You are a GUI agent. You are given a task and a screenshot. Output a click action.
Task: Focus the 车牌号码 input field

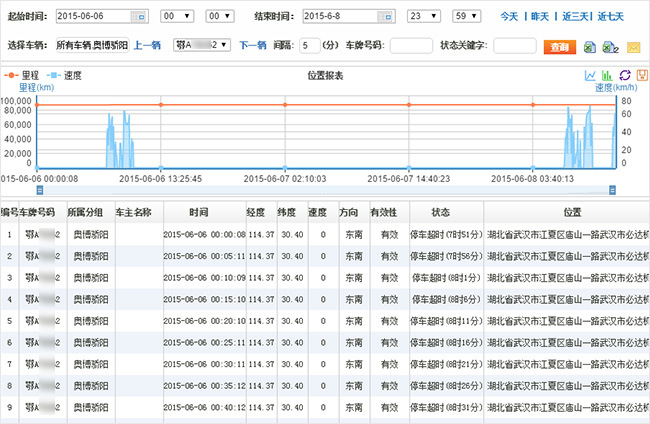point(411,45)
